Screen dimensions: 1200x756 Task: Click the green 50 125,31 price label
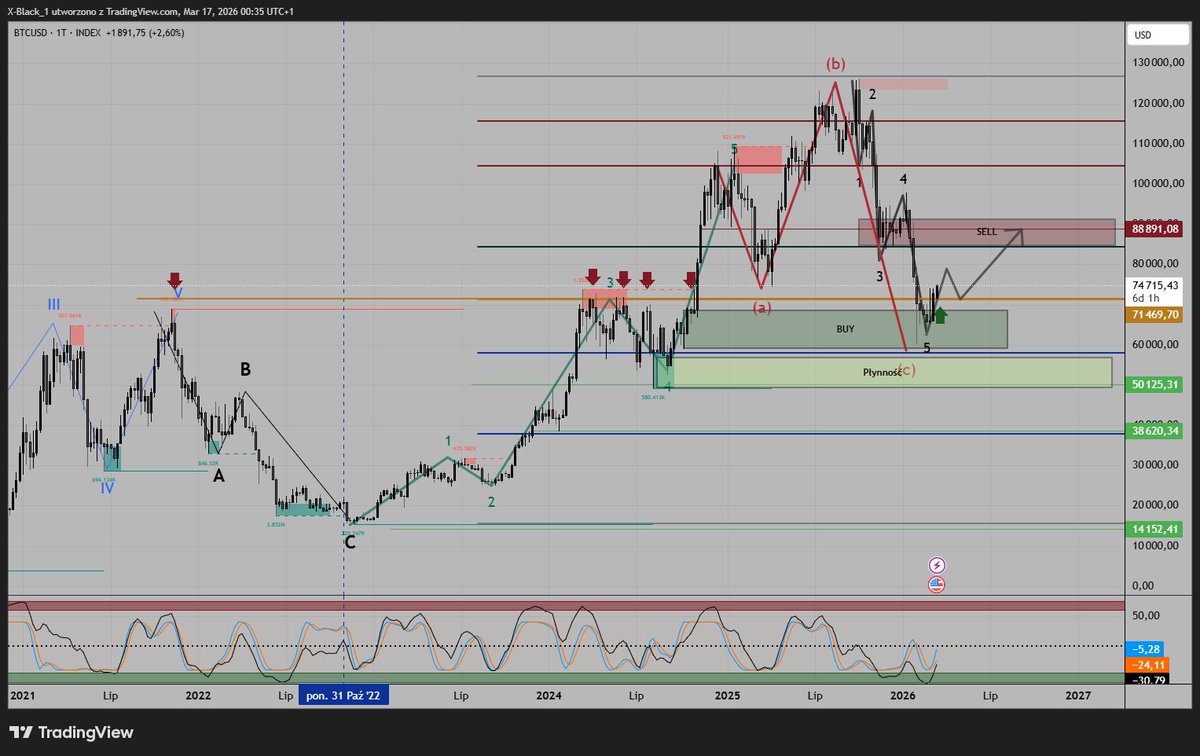click(x=1154, y=384)
